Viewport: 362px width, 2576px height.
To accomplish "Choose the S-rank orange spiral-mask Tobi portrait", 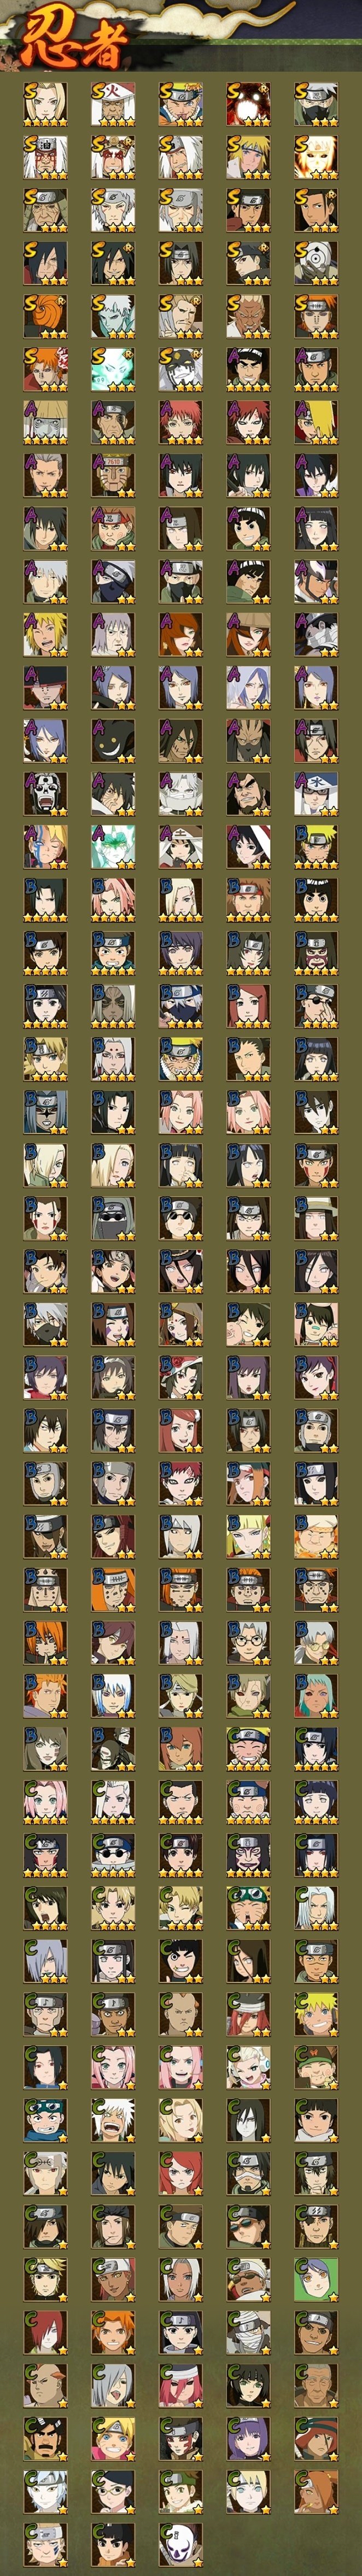I will click(45, 315).
